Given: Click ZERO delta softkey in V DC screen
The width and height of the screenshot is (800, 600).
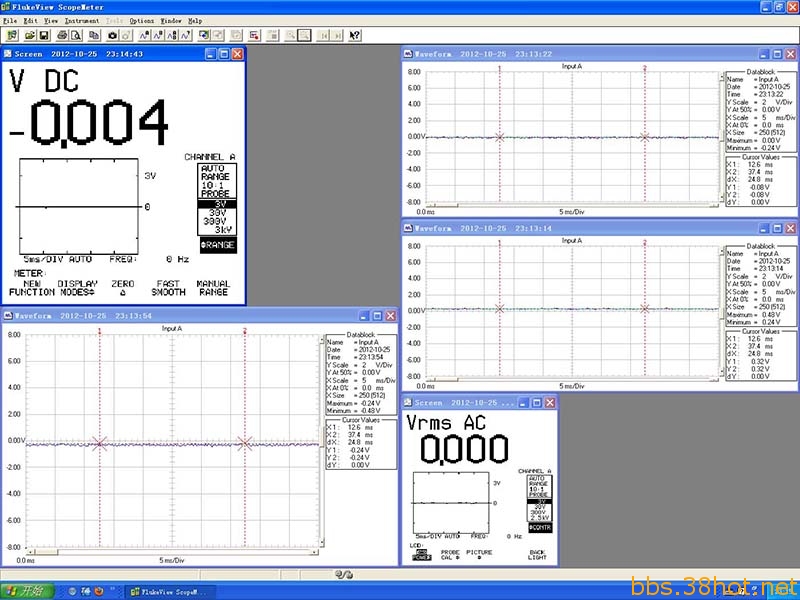Looking at the screenshot, I should (122, 288).
